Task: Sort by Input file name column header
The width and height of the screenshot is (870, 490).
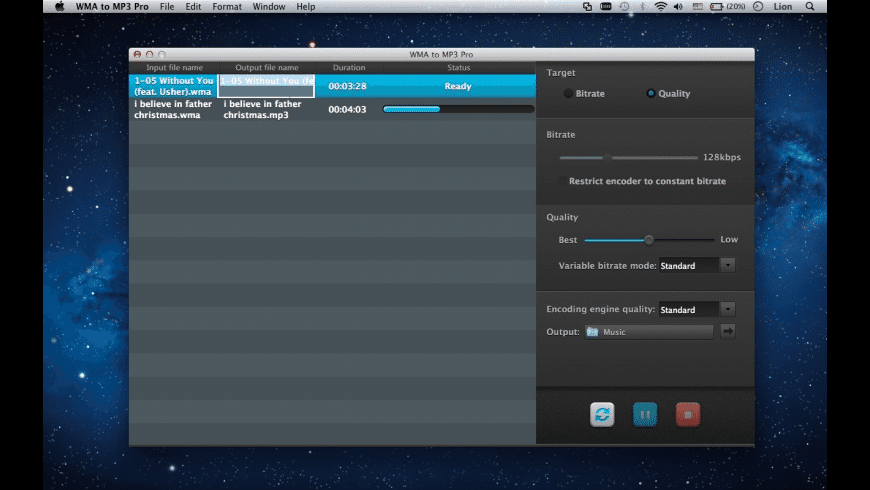Action: coord(174,67)
